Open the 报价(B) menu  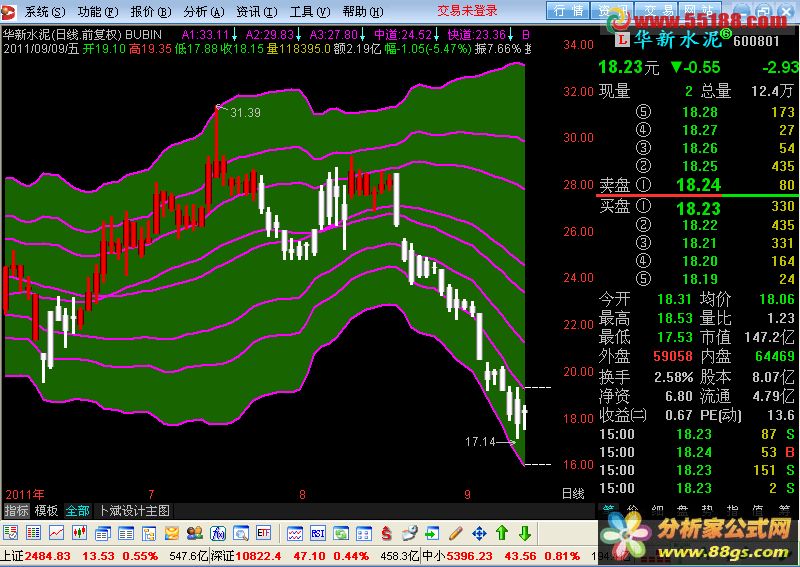click(x=151, y=11)
